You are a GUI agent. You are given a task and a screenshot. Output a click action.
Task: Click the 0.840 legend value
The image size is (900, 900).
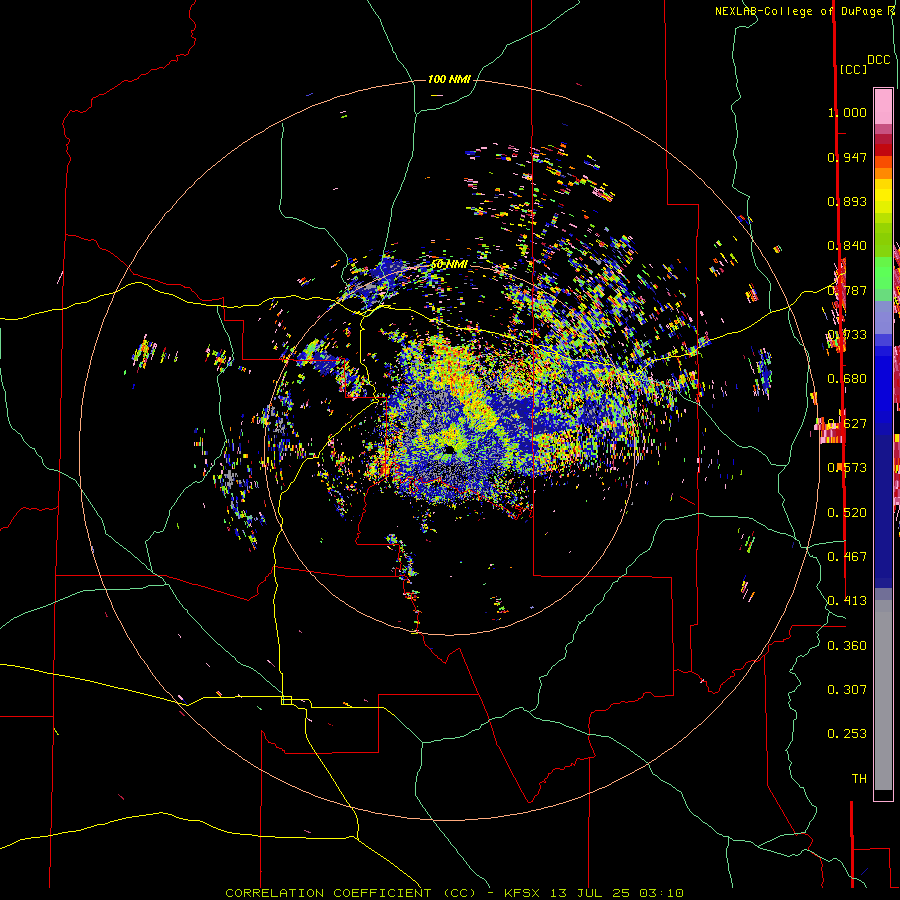pos(847,246)
